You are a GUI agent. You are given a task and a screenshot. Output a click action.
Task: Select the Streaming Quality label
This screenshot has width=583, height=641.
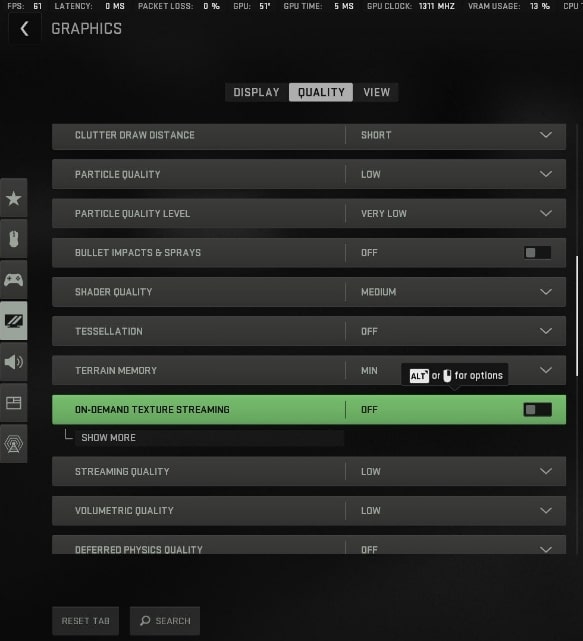pos(122,471)
